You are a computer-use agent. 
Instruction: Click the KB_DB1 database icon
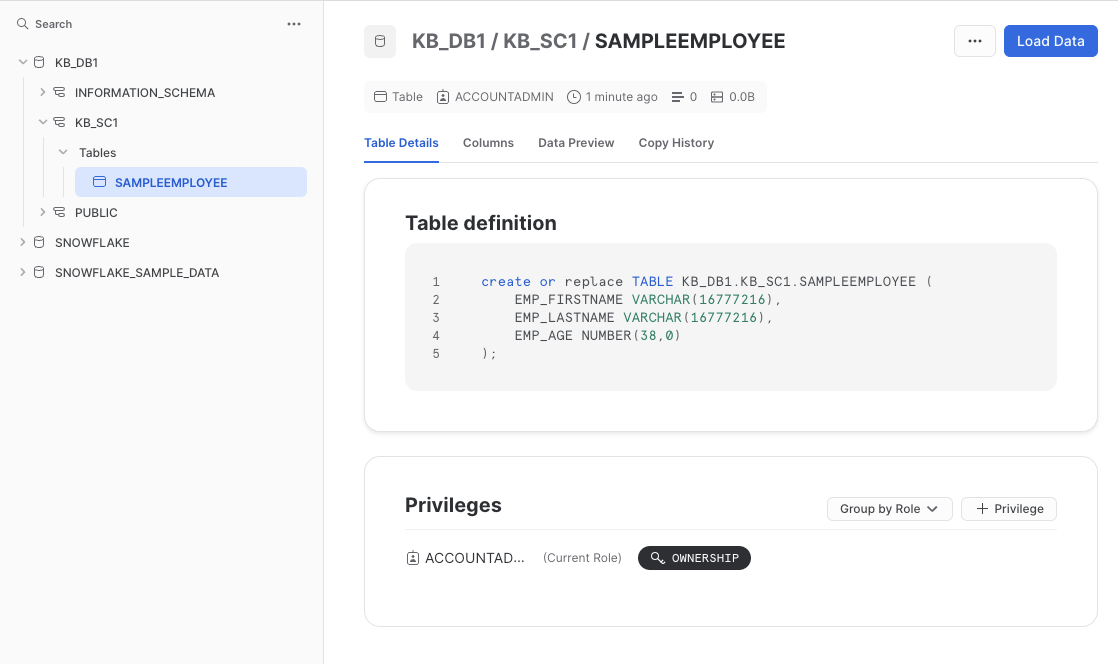(39, 63)
